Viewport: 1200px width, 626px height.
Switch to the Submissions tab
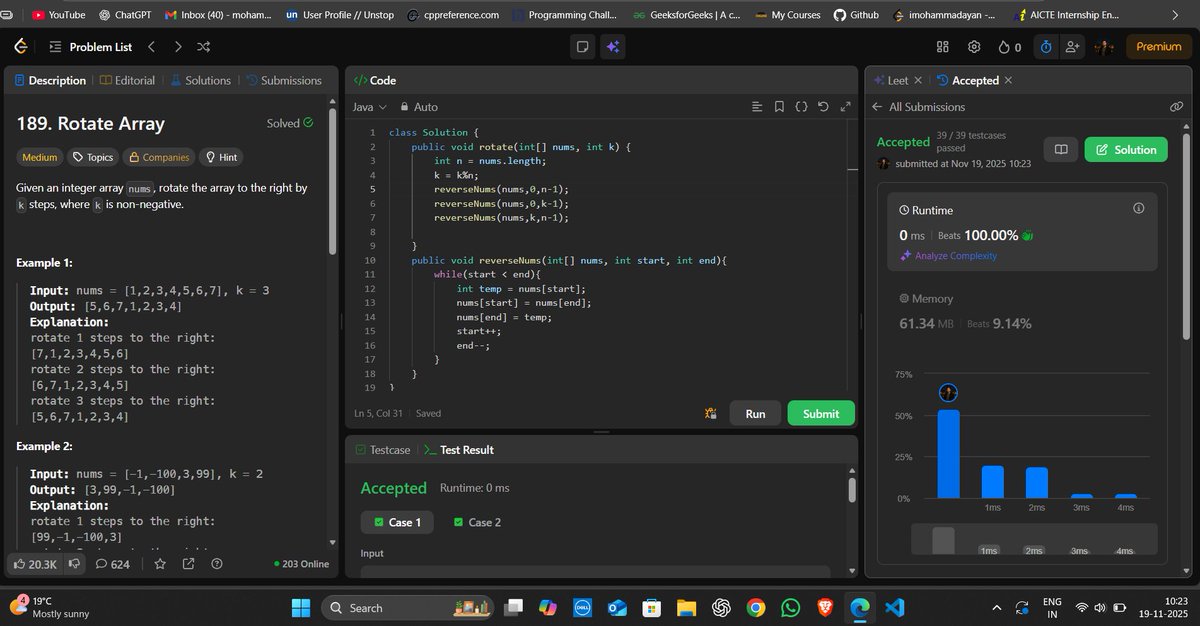click(x=284, y=80)
